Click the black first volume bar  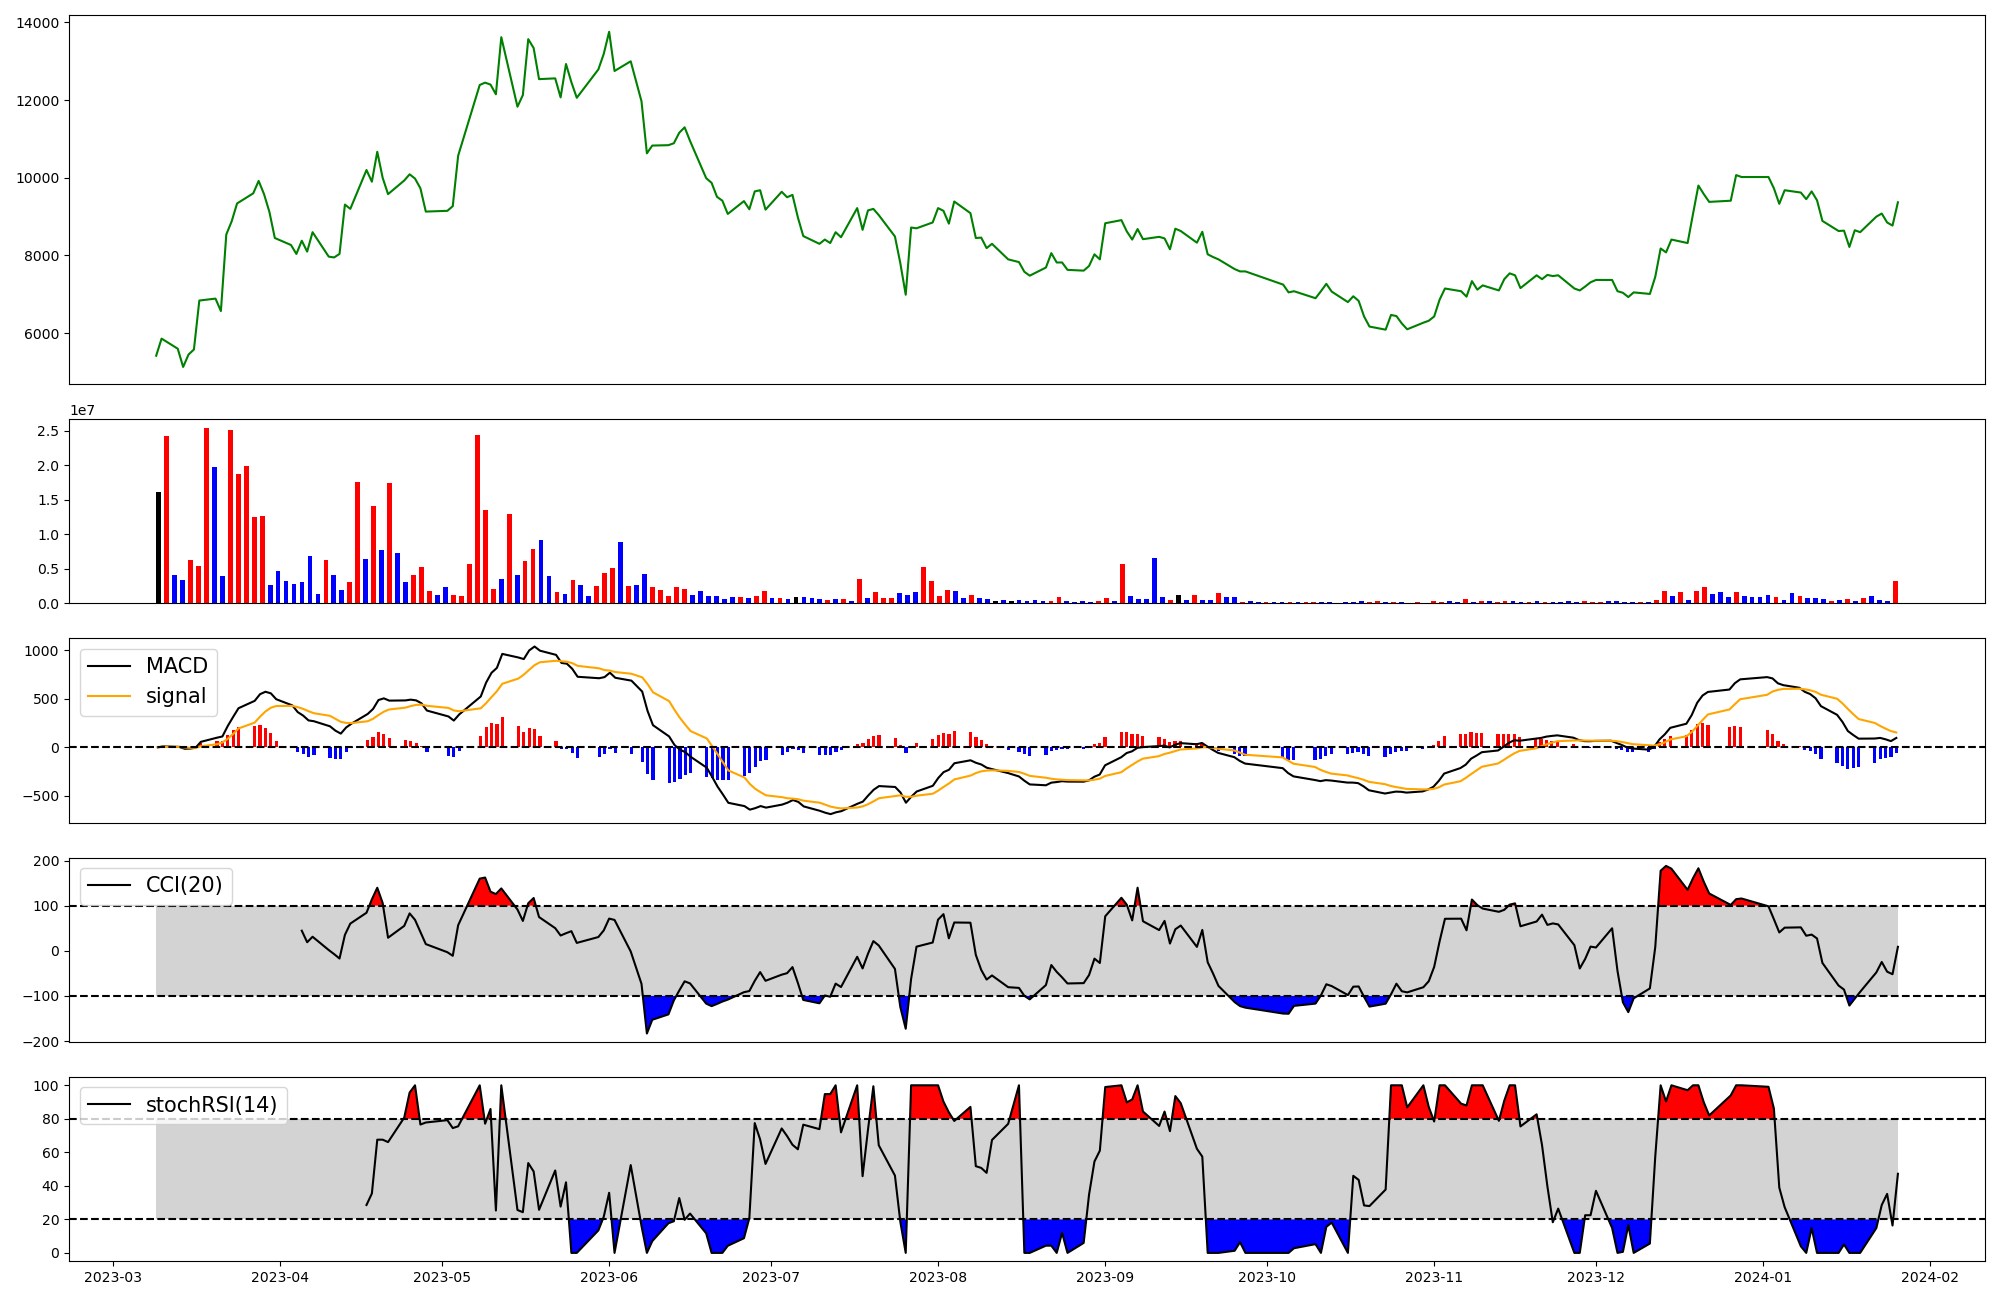coord(158,548)
